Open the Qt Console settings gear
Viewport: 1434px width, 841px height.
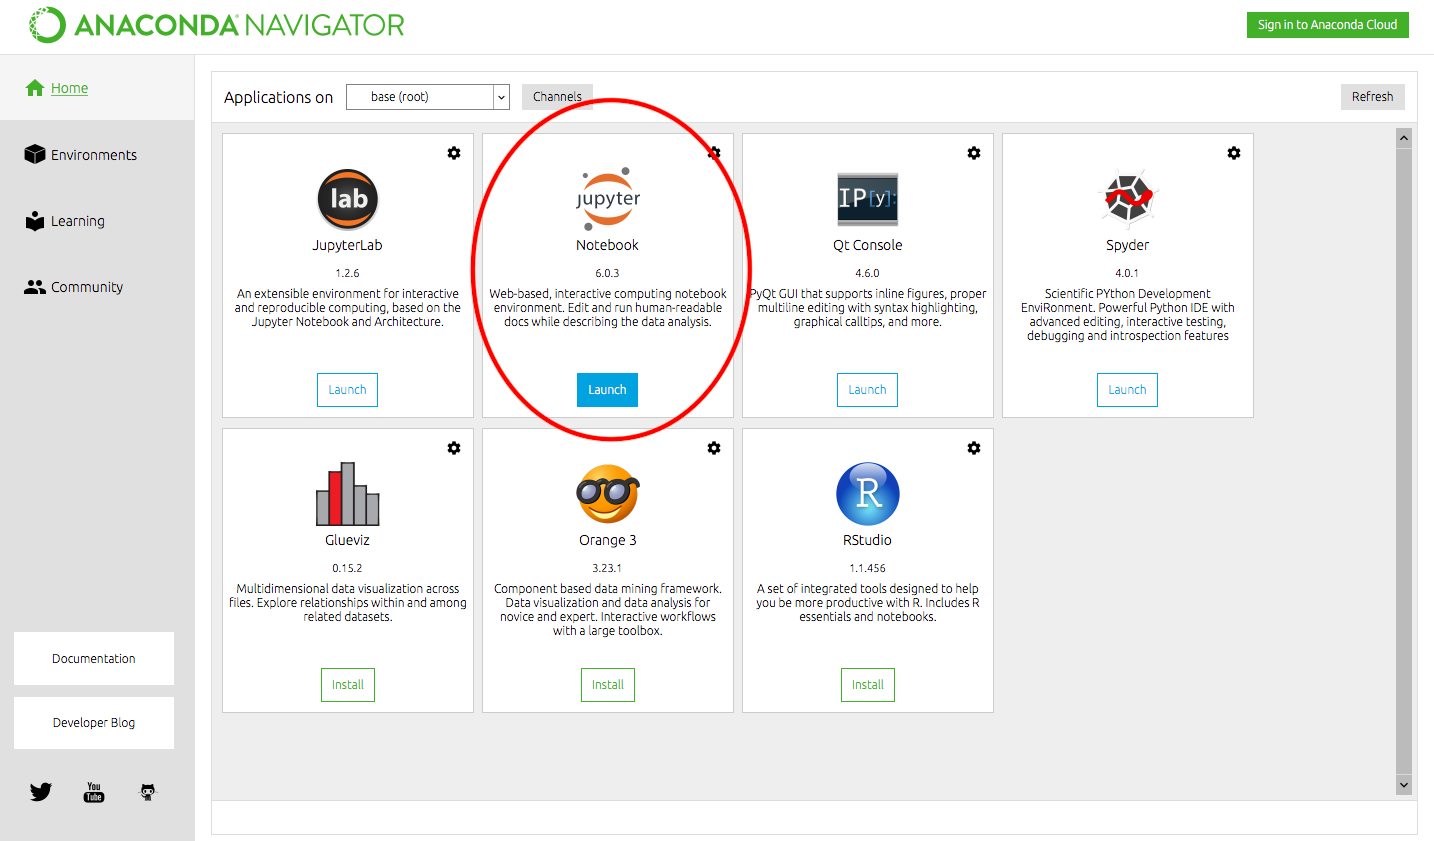point(974,153)
